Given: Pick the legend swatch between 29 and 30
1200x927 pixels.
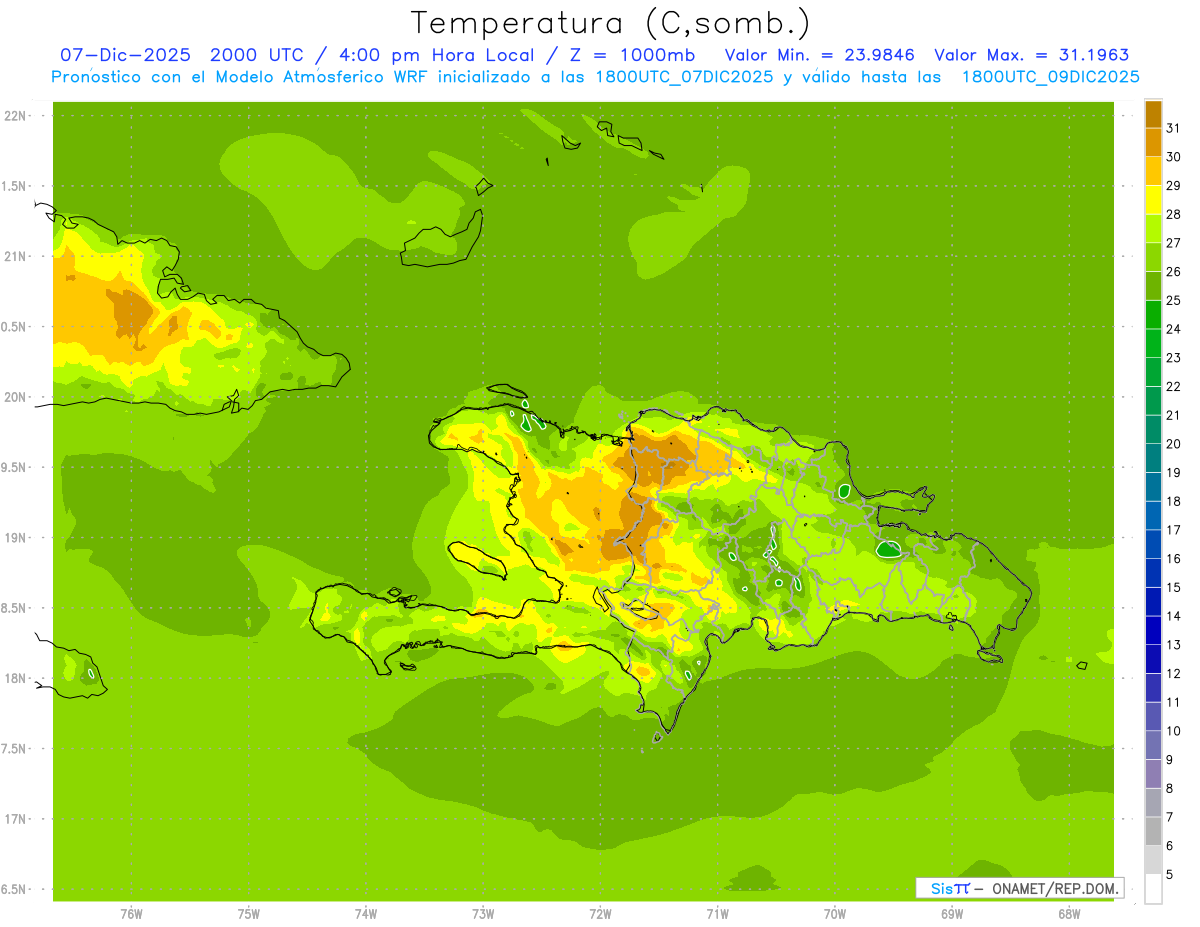Looking at the screenshot, I should coord(1153,171).
